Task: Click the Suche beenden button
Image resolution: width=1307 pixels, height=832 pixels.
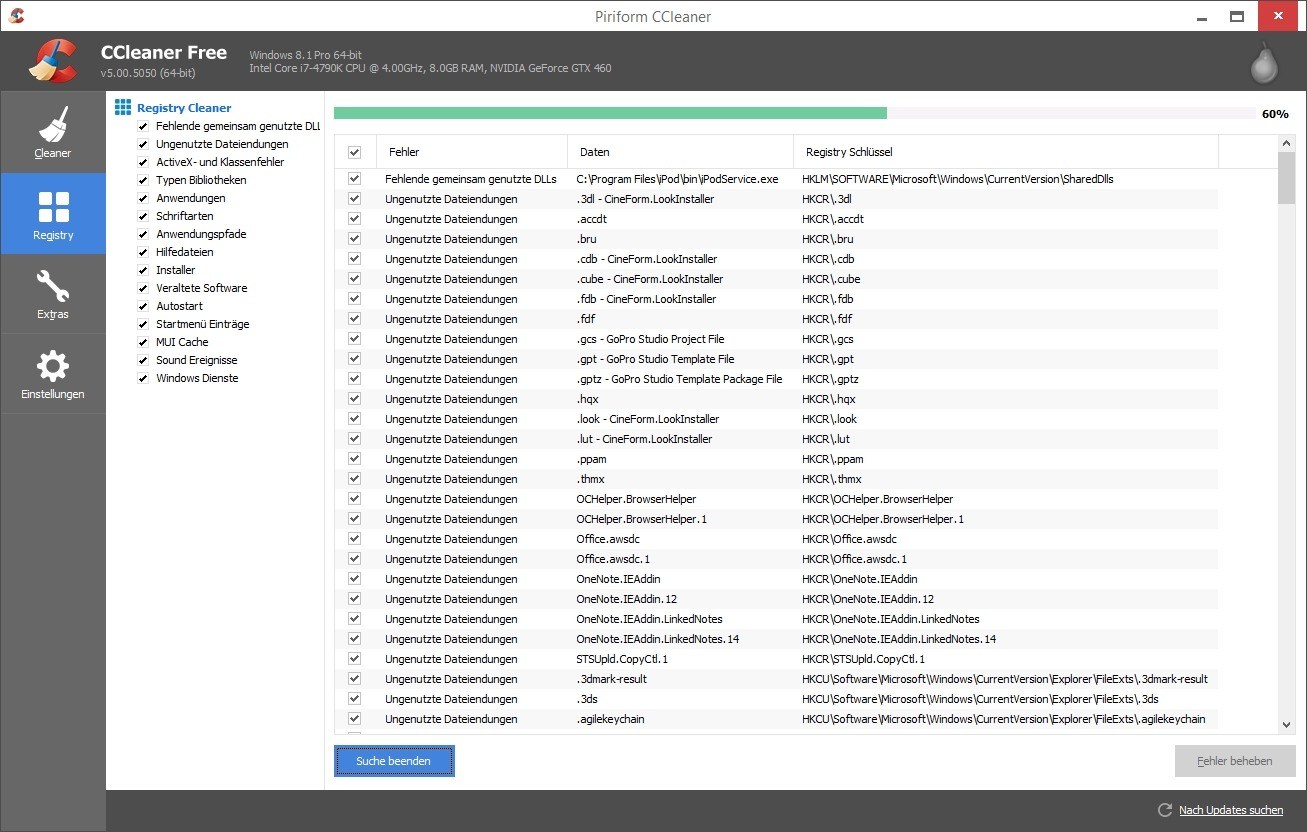Action: [394, 761]
